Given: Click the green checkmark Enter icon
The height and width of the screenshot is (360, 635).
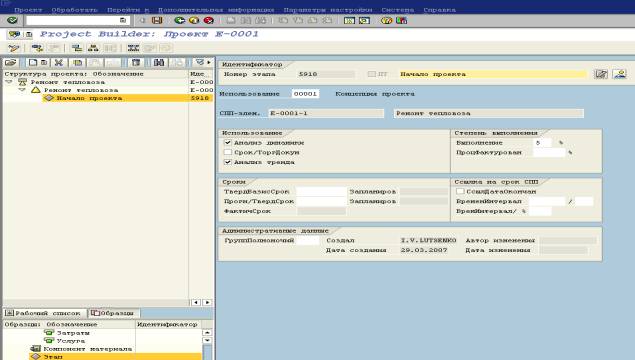Looking at the screenshot, I should (12, 20).
